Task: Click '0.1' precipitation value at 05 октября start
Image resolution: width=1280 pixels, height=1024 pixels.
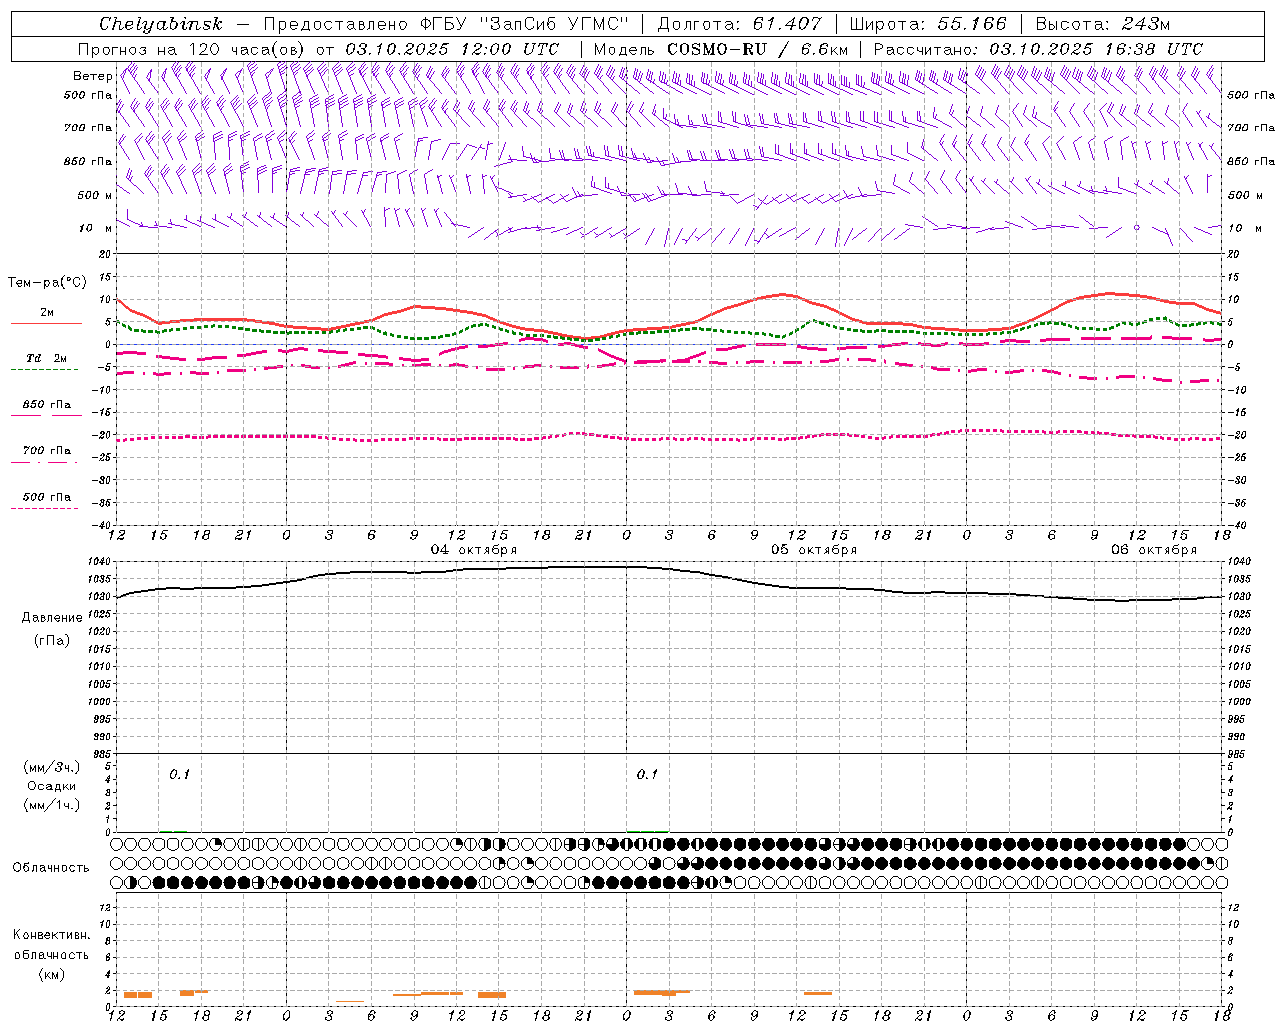Action: pos(647,775)
